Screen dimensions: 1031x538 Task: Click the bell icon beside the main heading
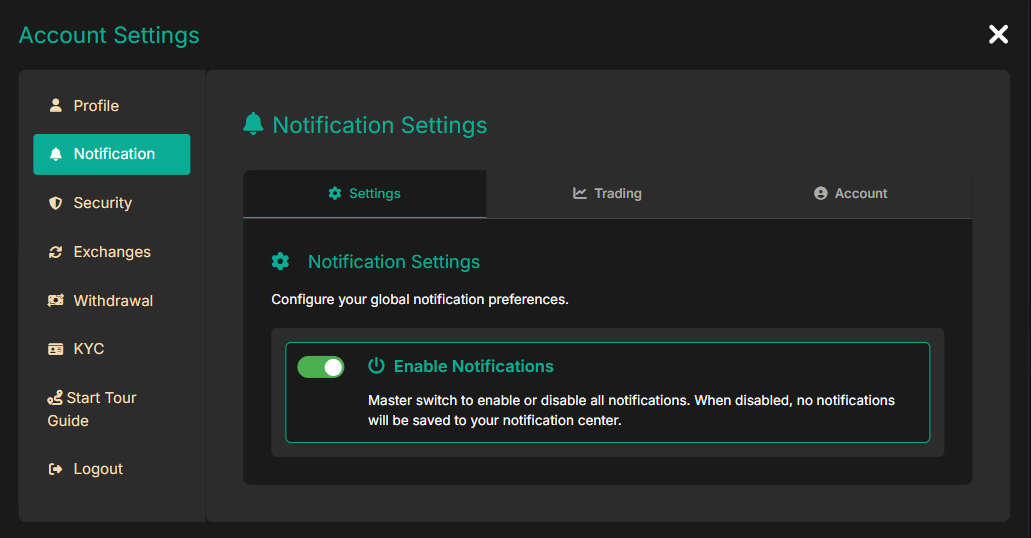tap(253, 124)
